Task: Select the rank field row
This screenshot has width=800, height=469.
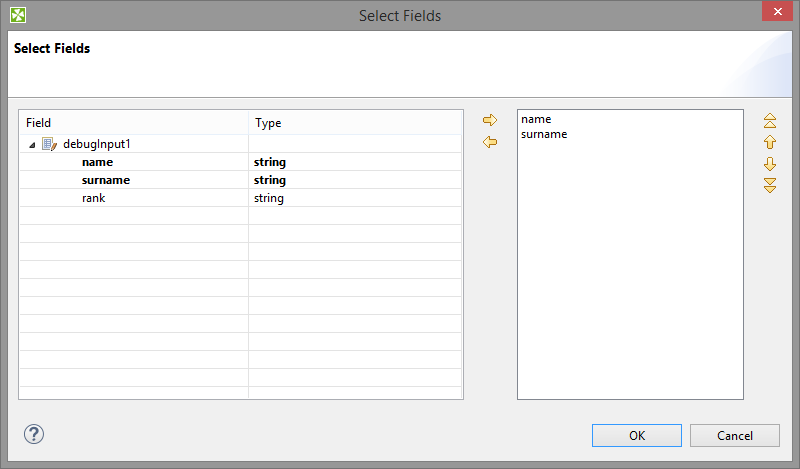Action: point(94,198)
